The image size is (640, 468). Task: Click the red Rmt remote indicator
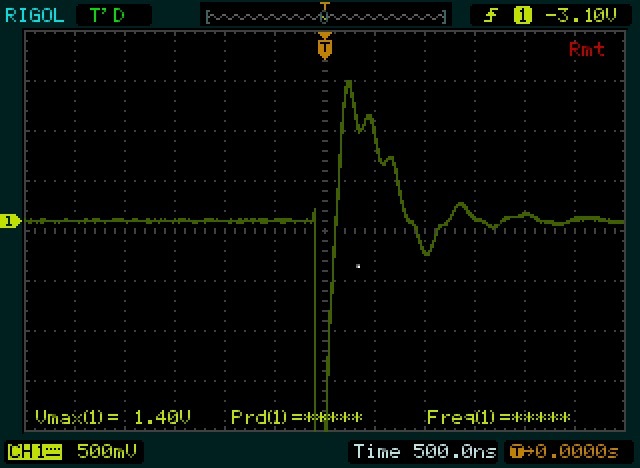click(587, 50)
